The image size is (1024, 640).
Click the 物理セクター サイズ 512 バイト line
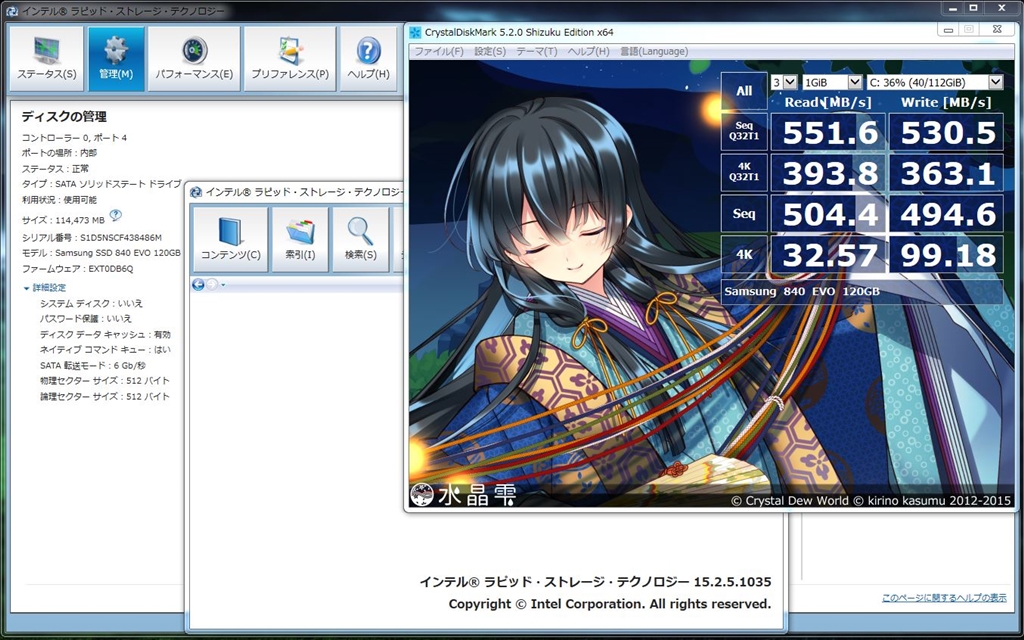[x=104, y=381]
